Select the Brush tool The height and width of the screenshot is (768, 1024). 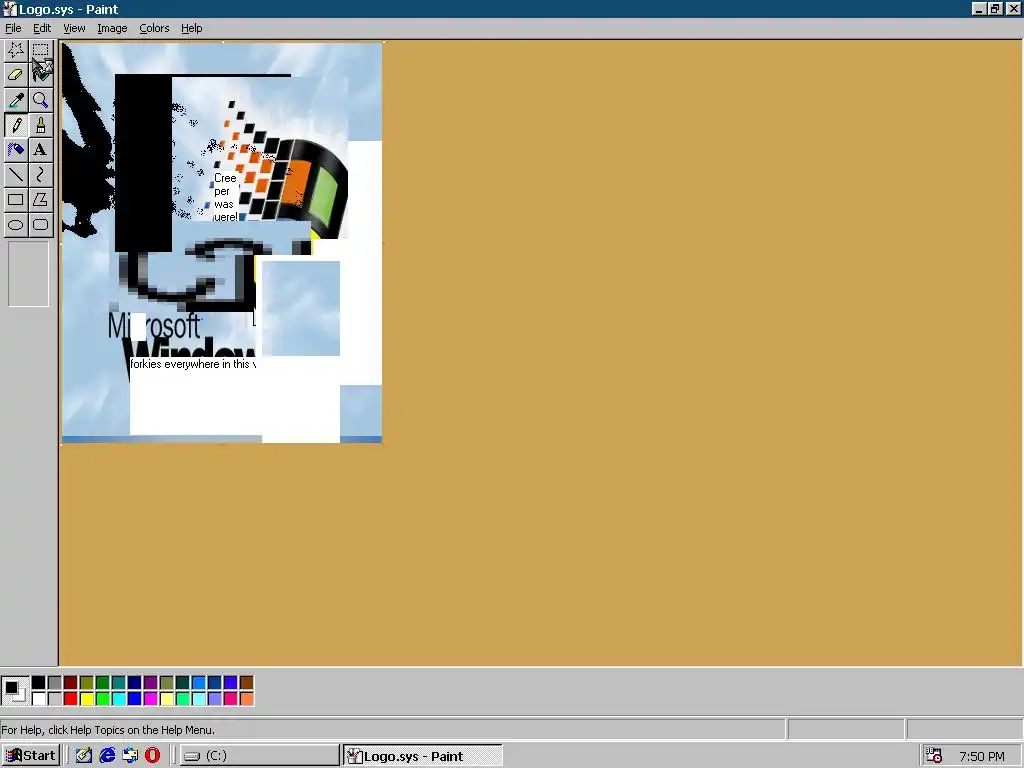[40, 125]
